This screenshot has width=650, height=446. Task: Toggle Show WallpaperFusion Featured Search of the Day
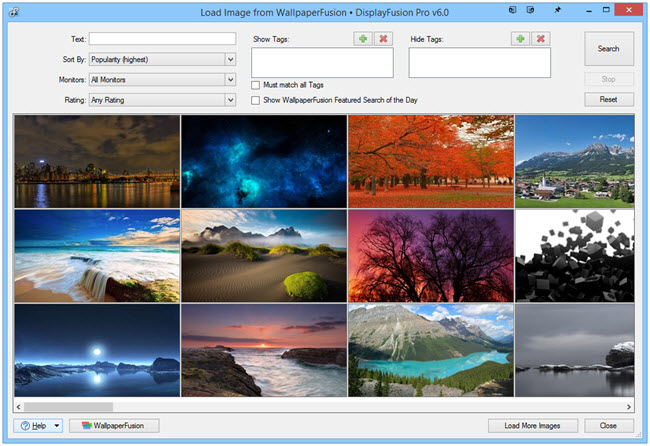click(255, 100)
